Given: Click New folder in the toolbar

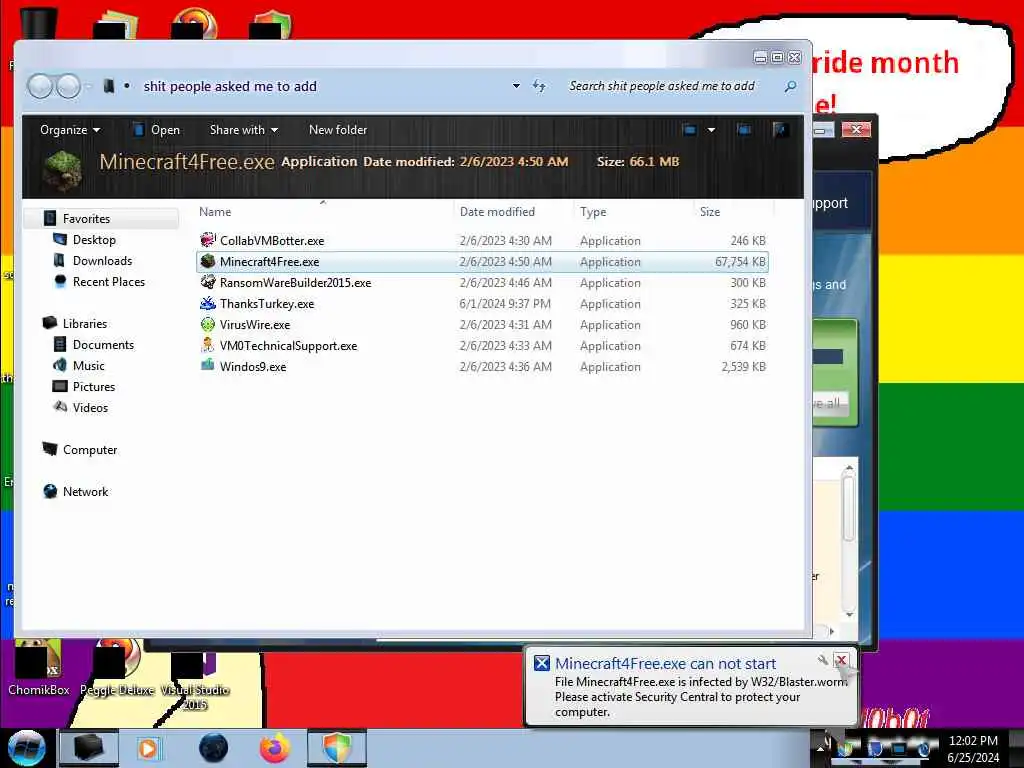Looking at the screenshot, I should point(338,130).
